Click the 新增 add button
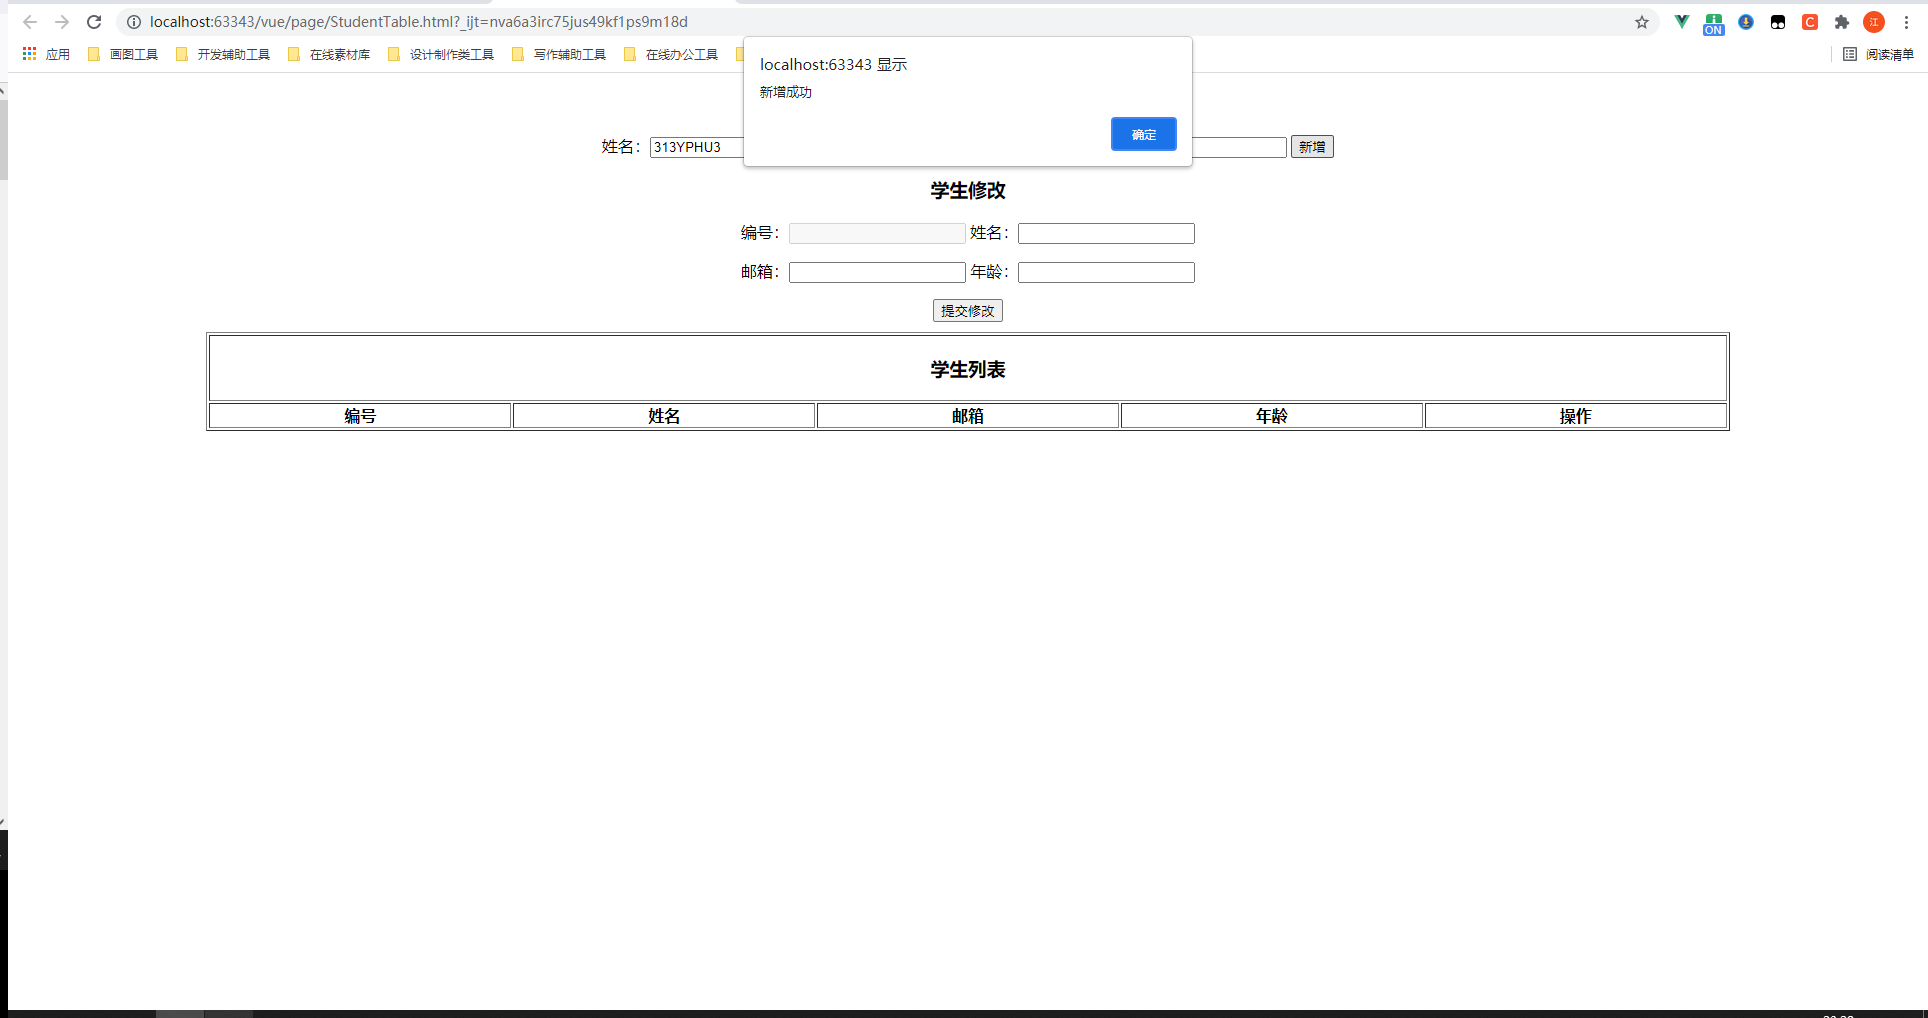The width and height of the screenshot is (1928, 1018). coord(1312,147)
